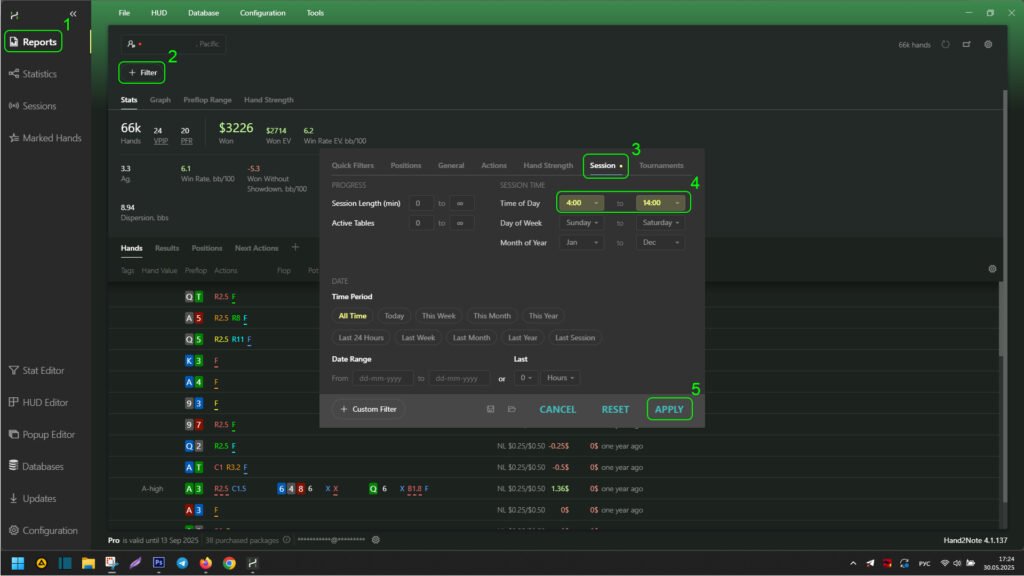
Task: Click the refresh icon beside 66k hands
Action: coord(945,45)
